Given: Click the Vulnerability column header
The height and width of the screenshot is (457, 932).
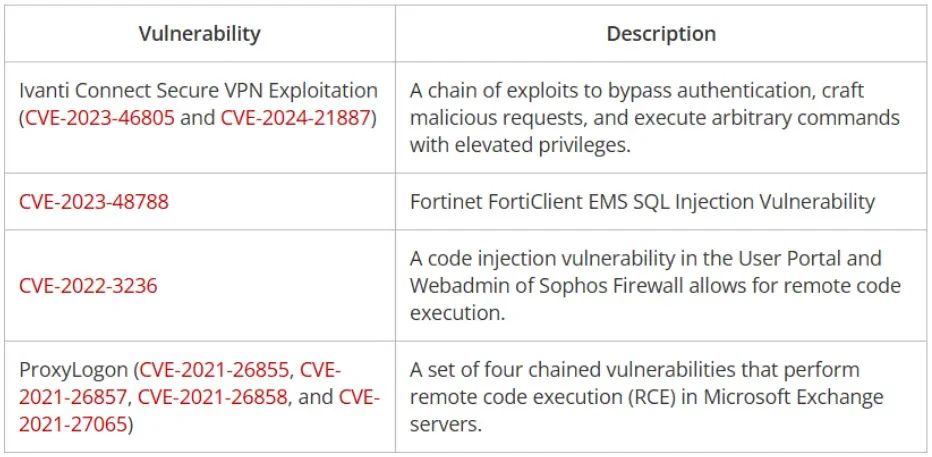Looking at the screenshot, I should [x=199, y=33].
